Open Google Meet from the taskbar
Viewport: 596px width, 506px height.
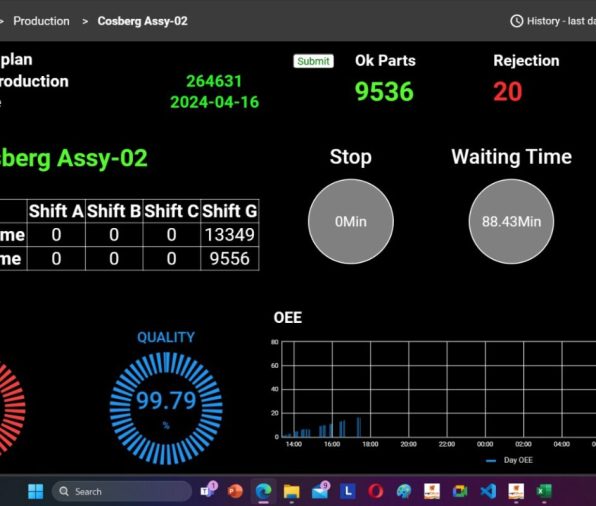(x=460, y=491)
